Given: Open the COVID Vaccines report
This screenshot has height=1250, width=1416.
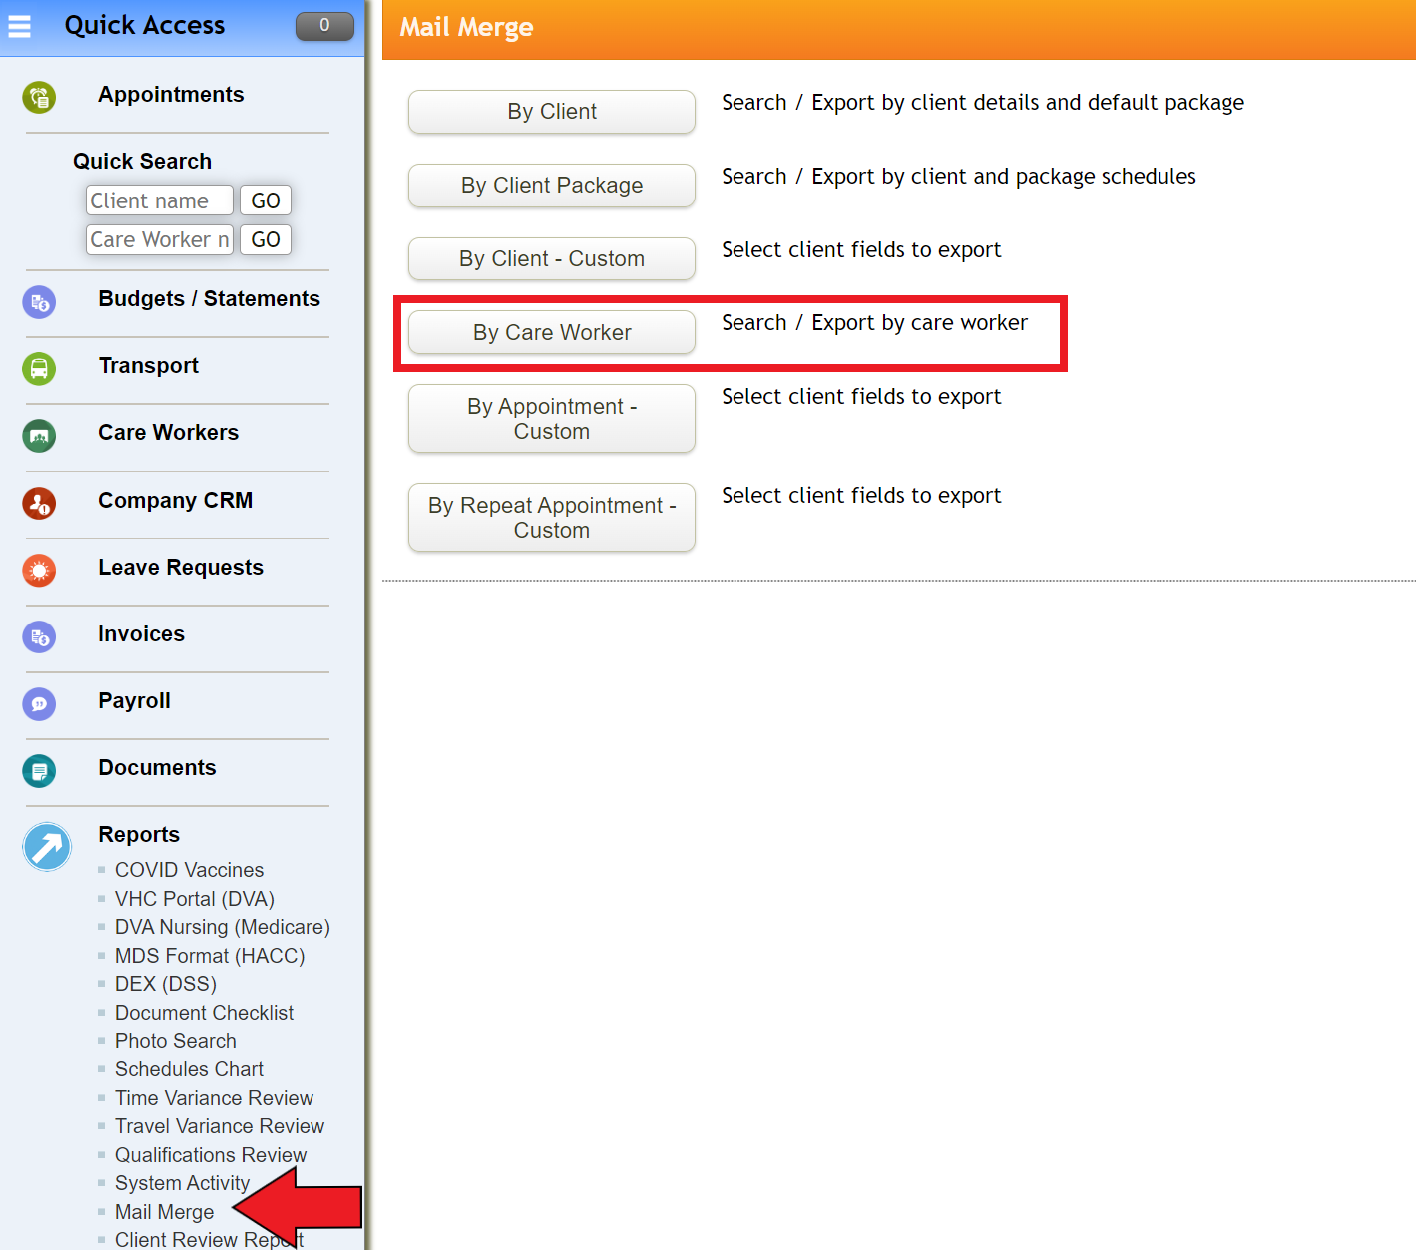Looking at the screenshot, I should [189, 870].
